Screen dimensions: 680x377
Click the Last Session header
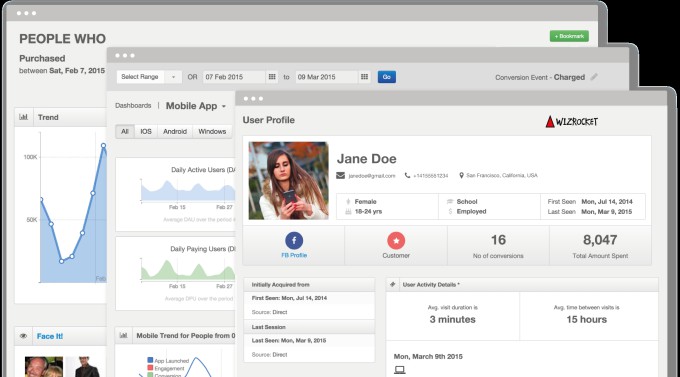(x=309, y=327)
